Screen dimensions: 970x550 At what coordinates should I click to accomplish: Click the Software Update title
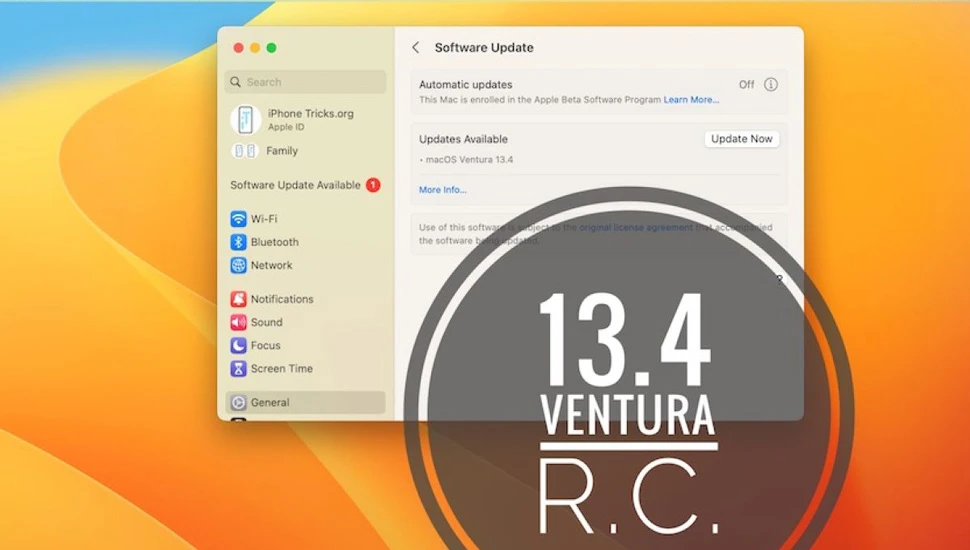484,48
